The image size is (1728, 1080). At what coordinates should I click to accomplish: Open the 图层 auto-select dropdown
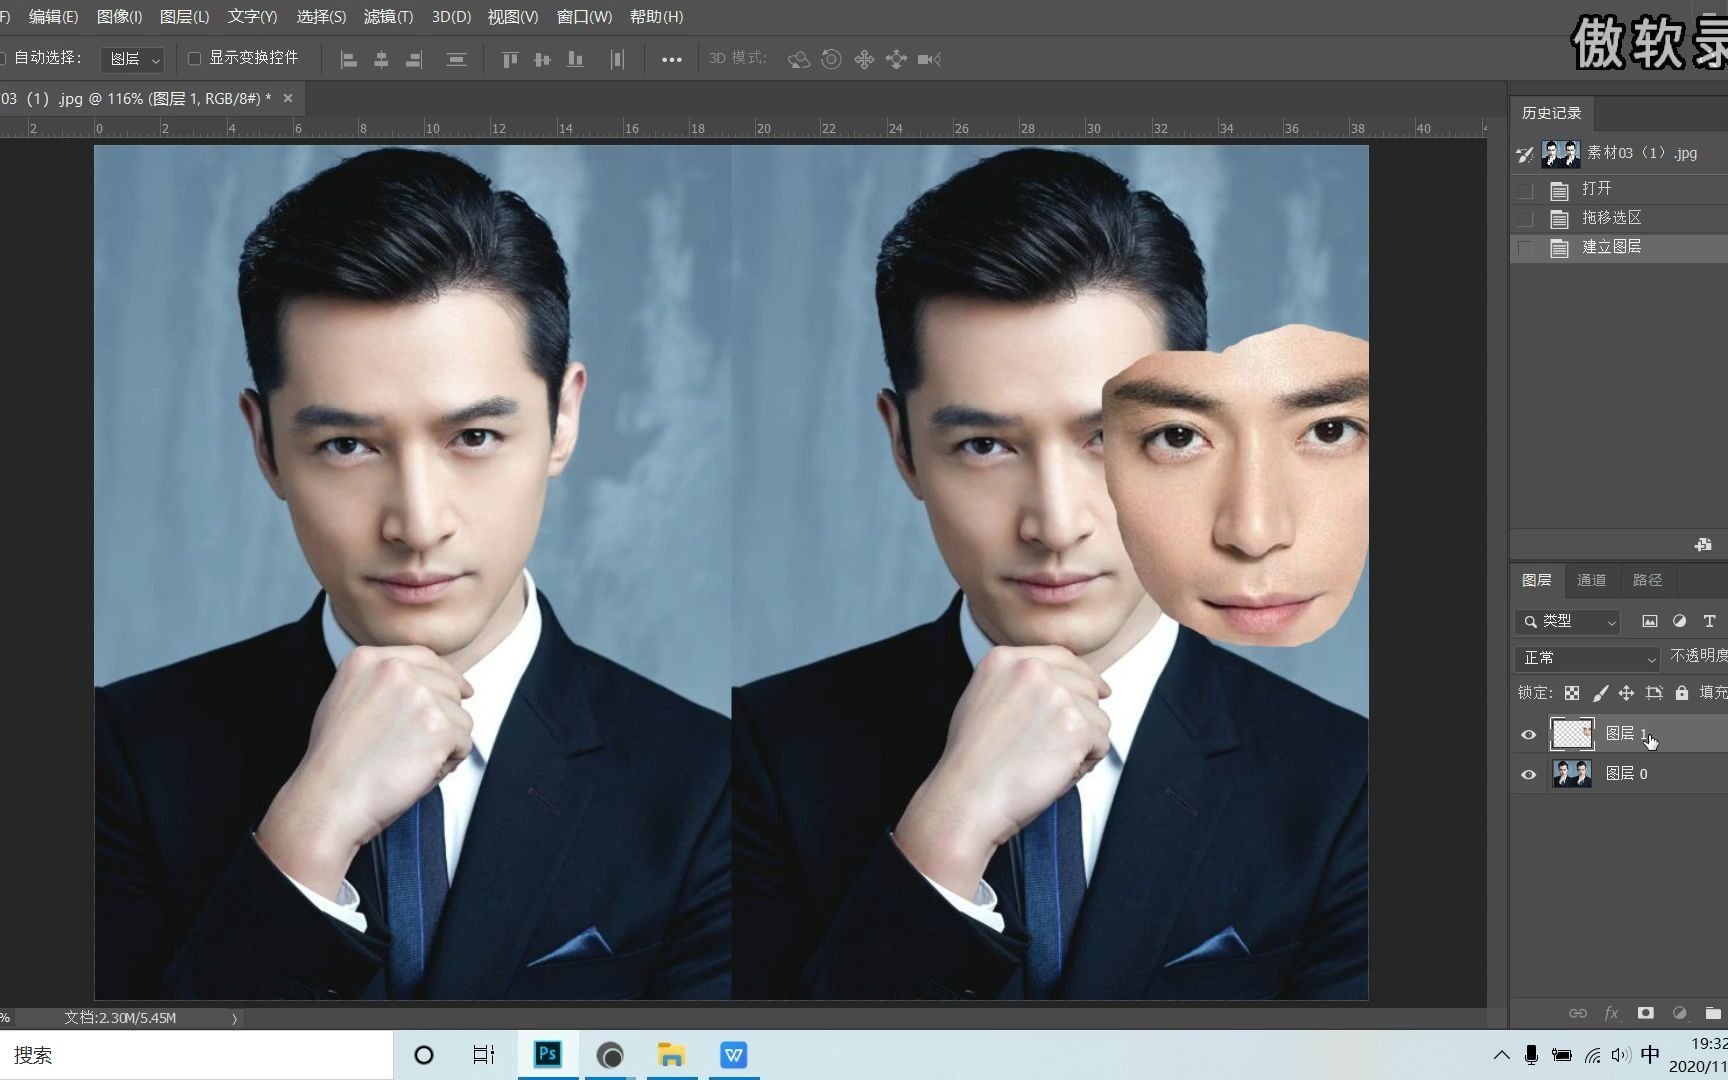tap(133, 60)
